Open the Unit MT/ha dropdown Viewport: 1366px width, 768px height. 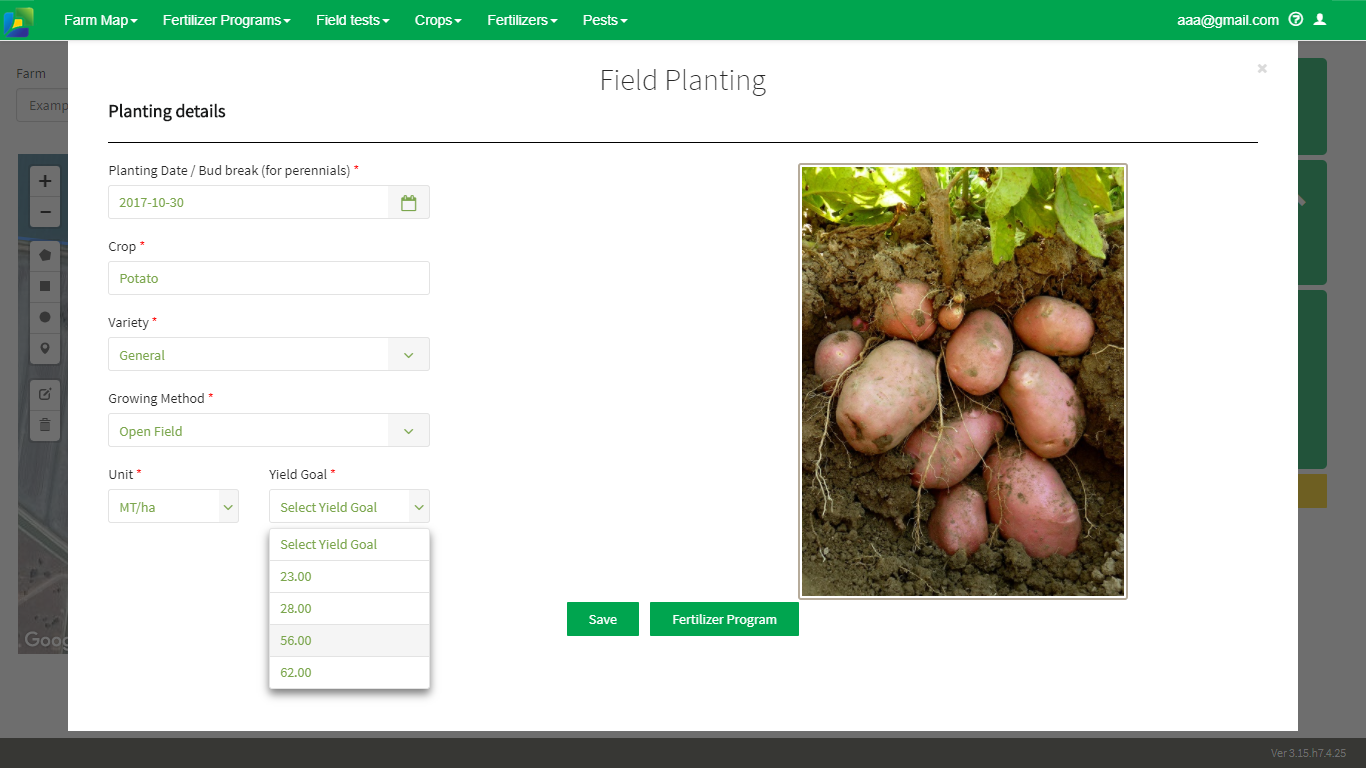pyautogui.click(x=173, y=507)
